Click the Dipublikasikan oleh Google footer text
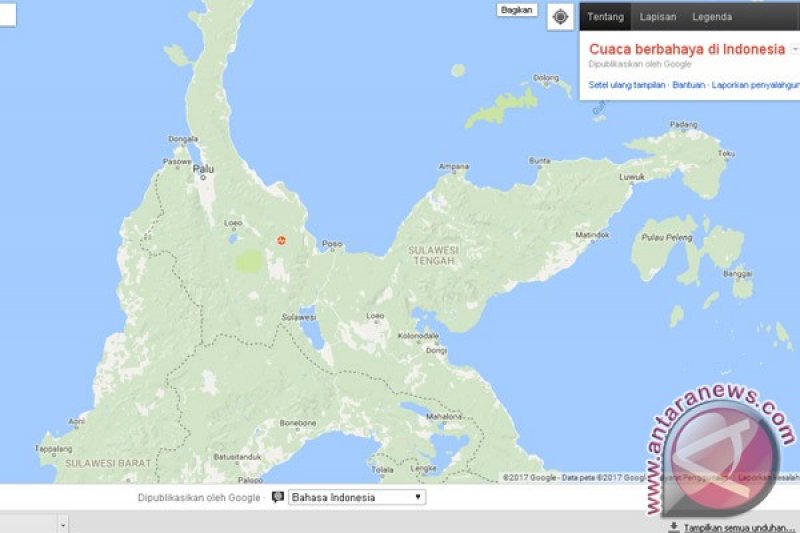Screen dimensions: 800x533 (x=199, y=497)
